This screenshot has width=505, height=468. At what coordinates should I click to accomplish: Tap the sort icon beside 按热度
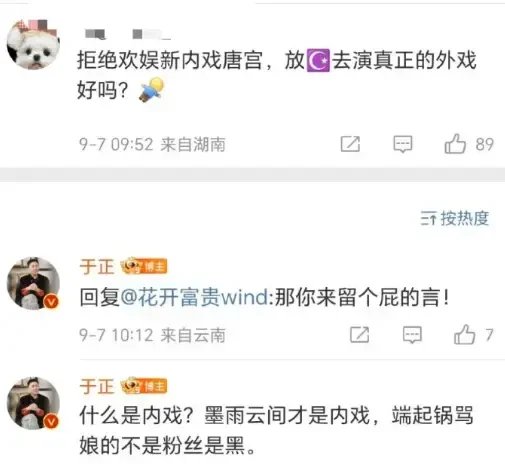(428, 218)
